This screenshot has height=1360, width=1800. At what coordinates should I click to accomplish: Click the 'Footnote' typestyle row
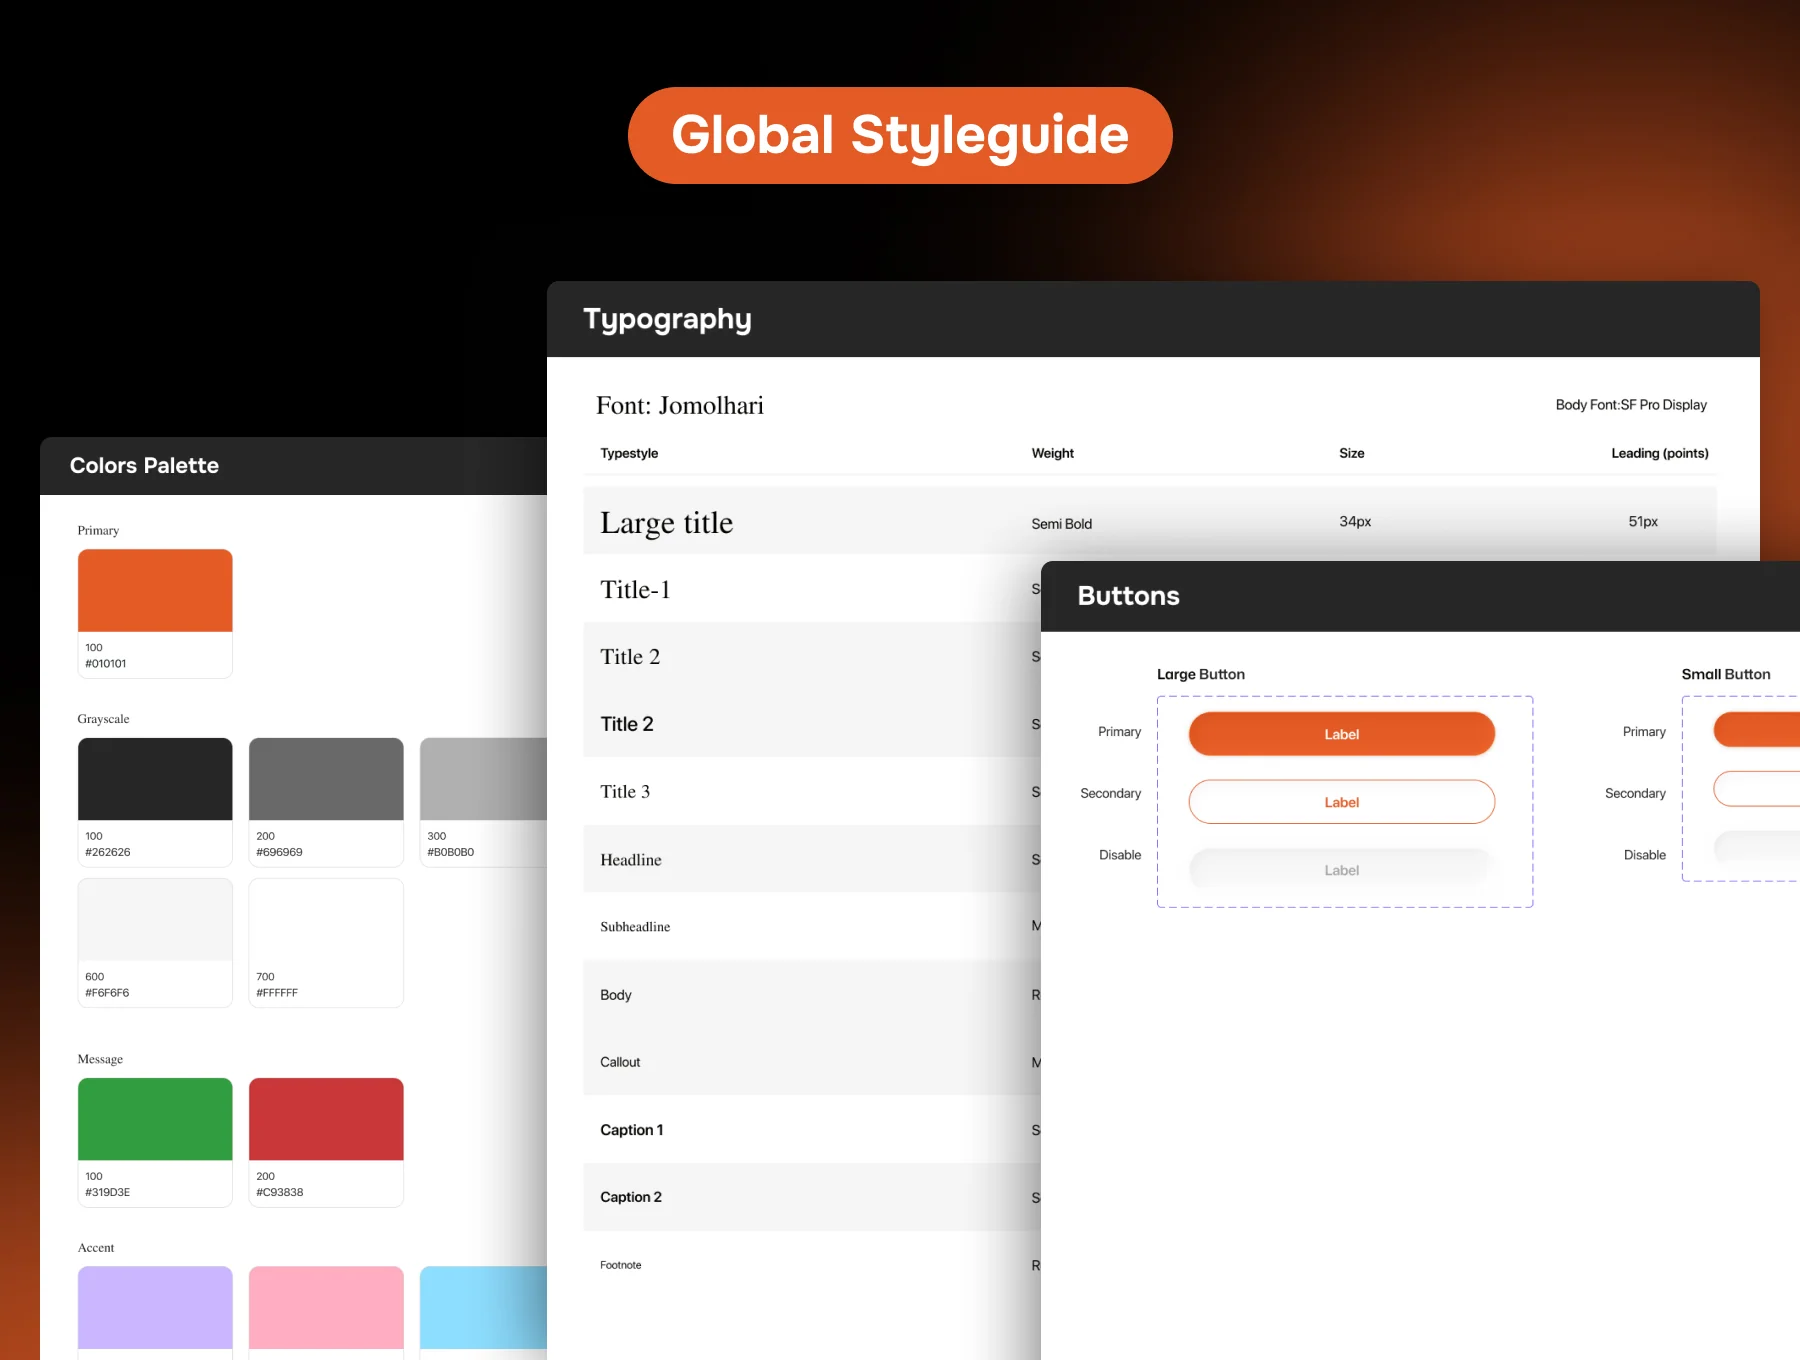[x=812, y=1265]
